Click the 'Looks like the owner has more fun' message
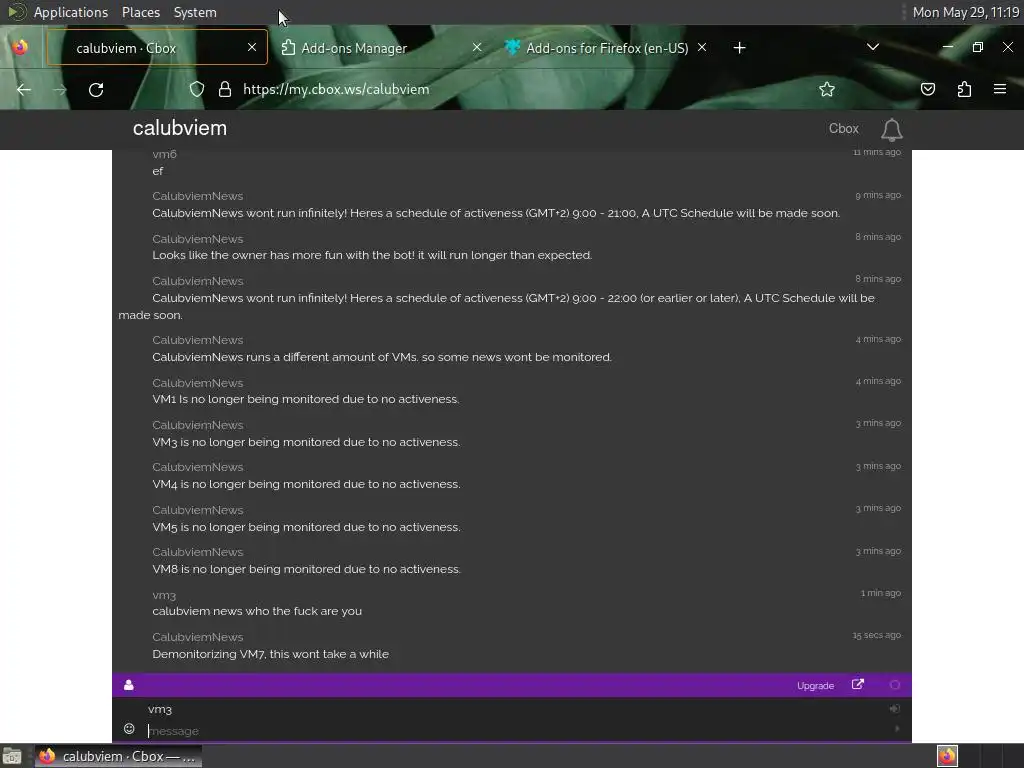 coord(372,255)
